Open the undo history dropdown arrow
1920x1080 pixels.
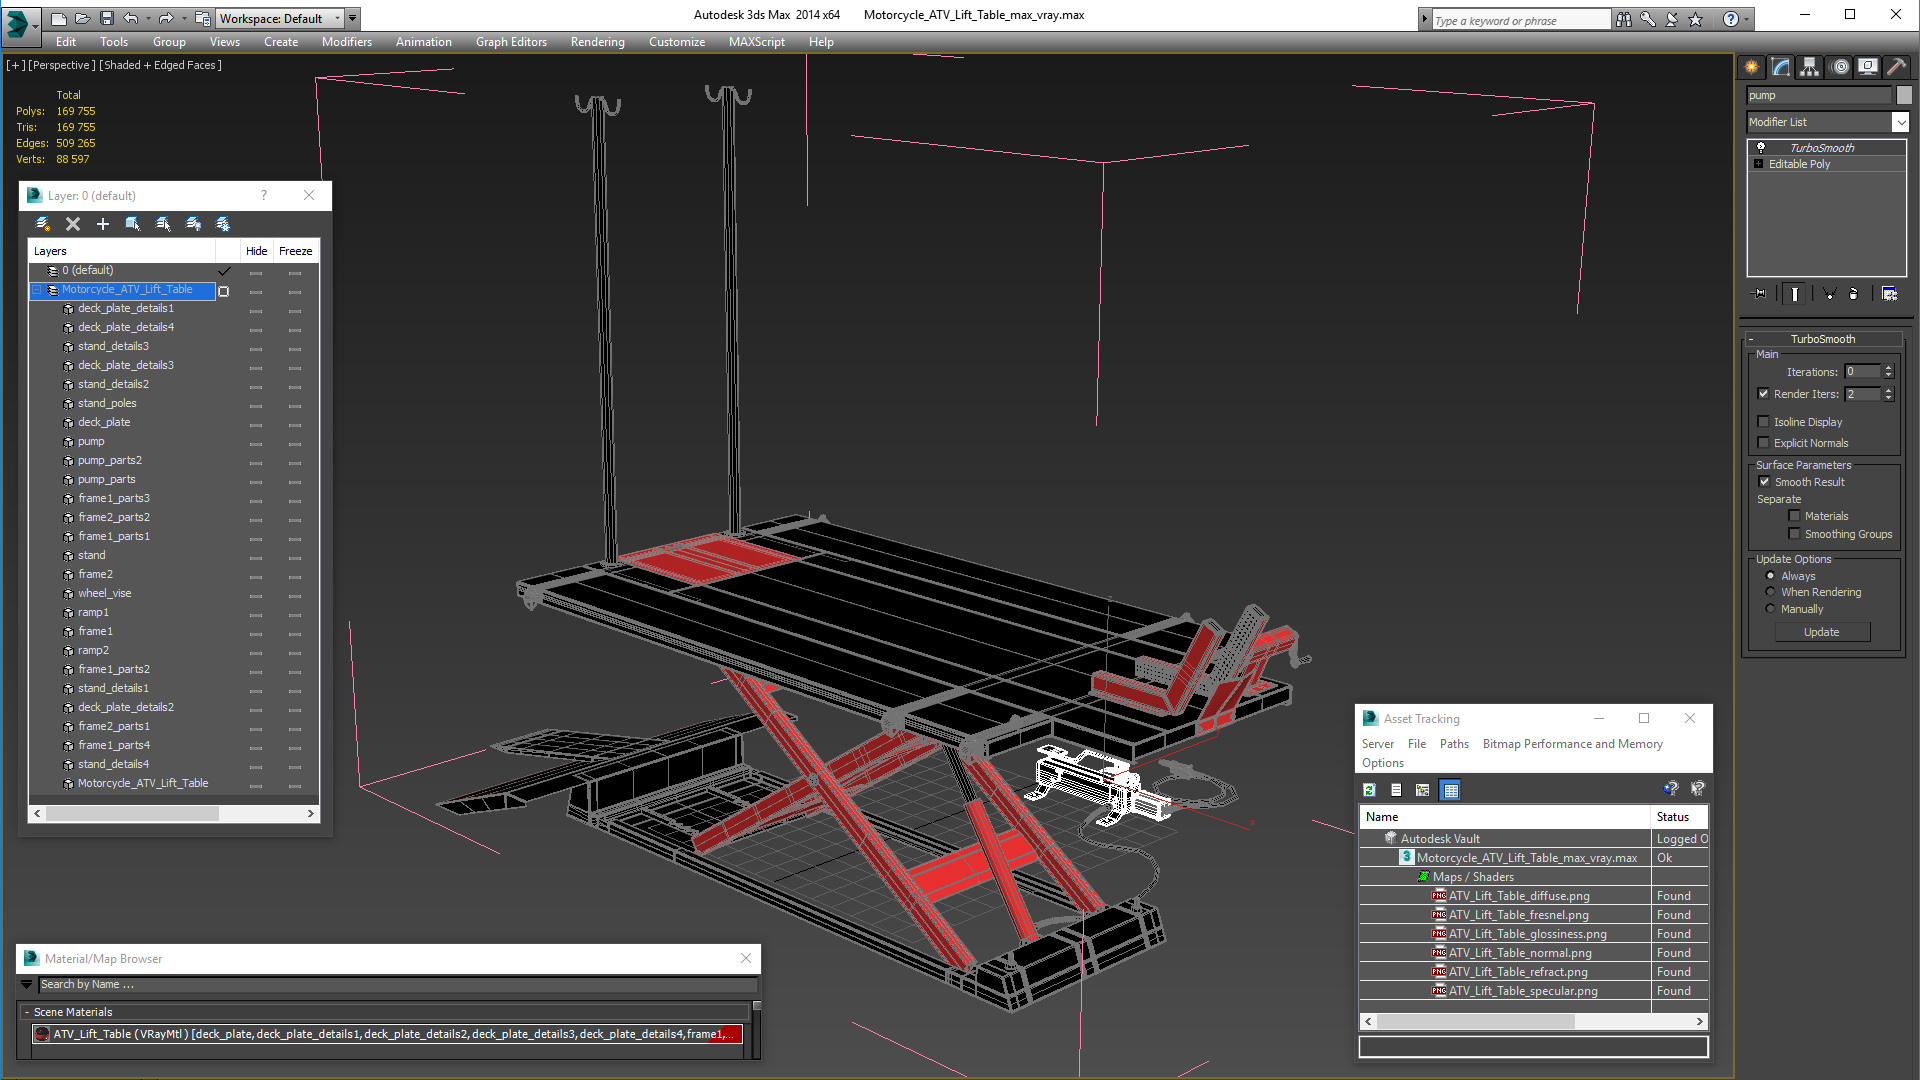click(x=148, y=18)
